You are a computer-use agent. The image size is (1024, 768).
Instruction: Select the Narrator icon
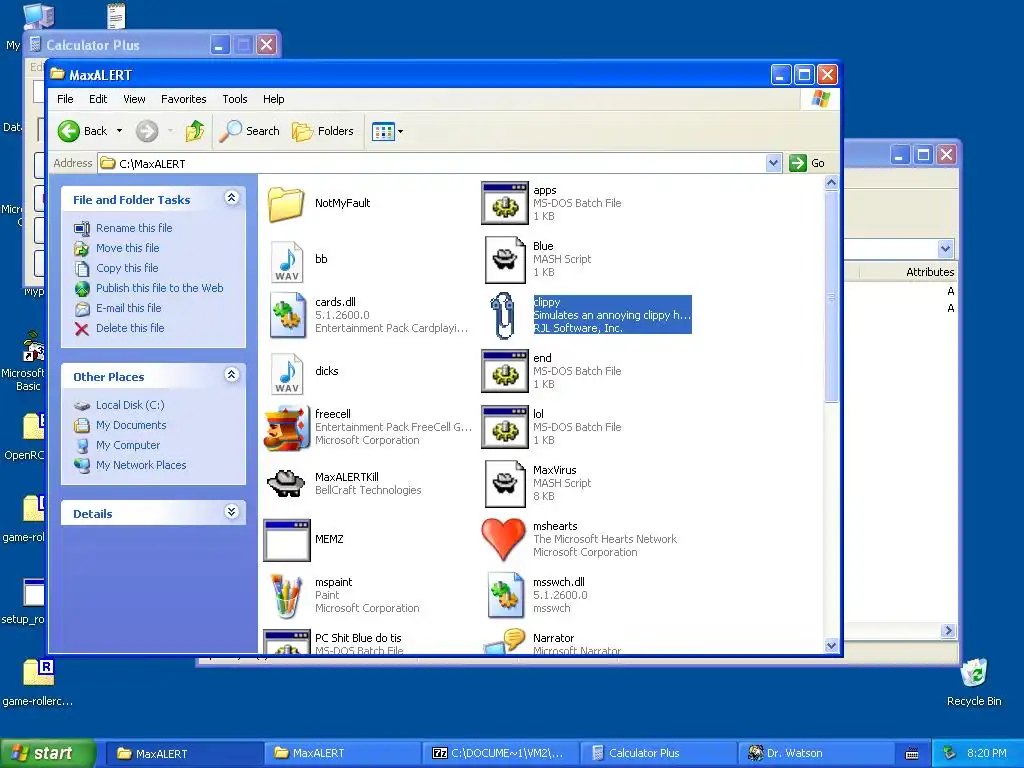pyautogui.click(x=505, y=641)
